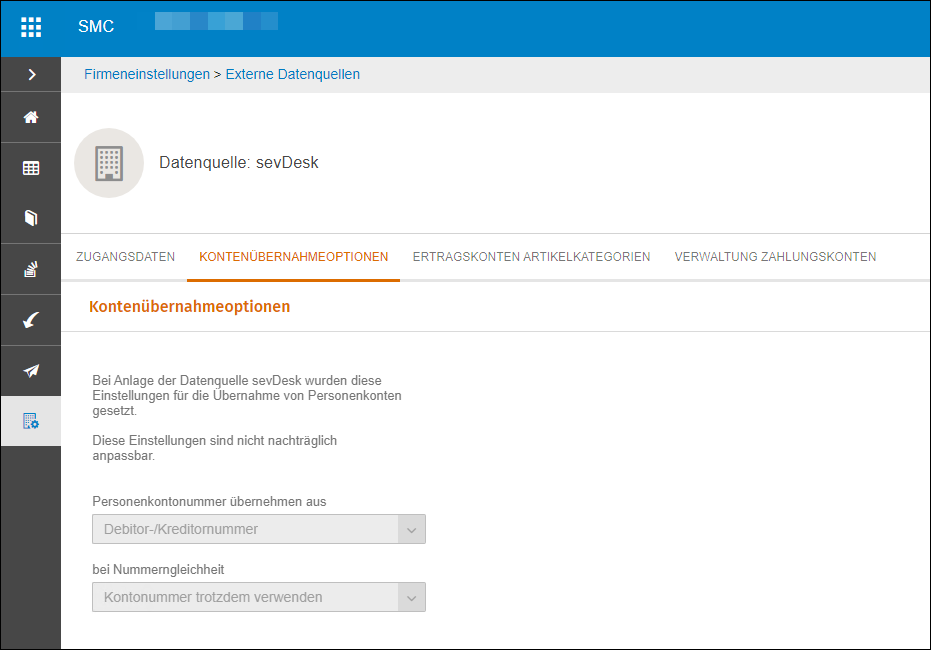
Task: Open the Ertragskonten Artikelkategorien tab
Action: tap(531, 256)
